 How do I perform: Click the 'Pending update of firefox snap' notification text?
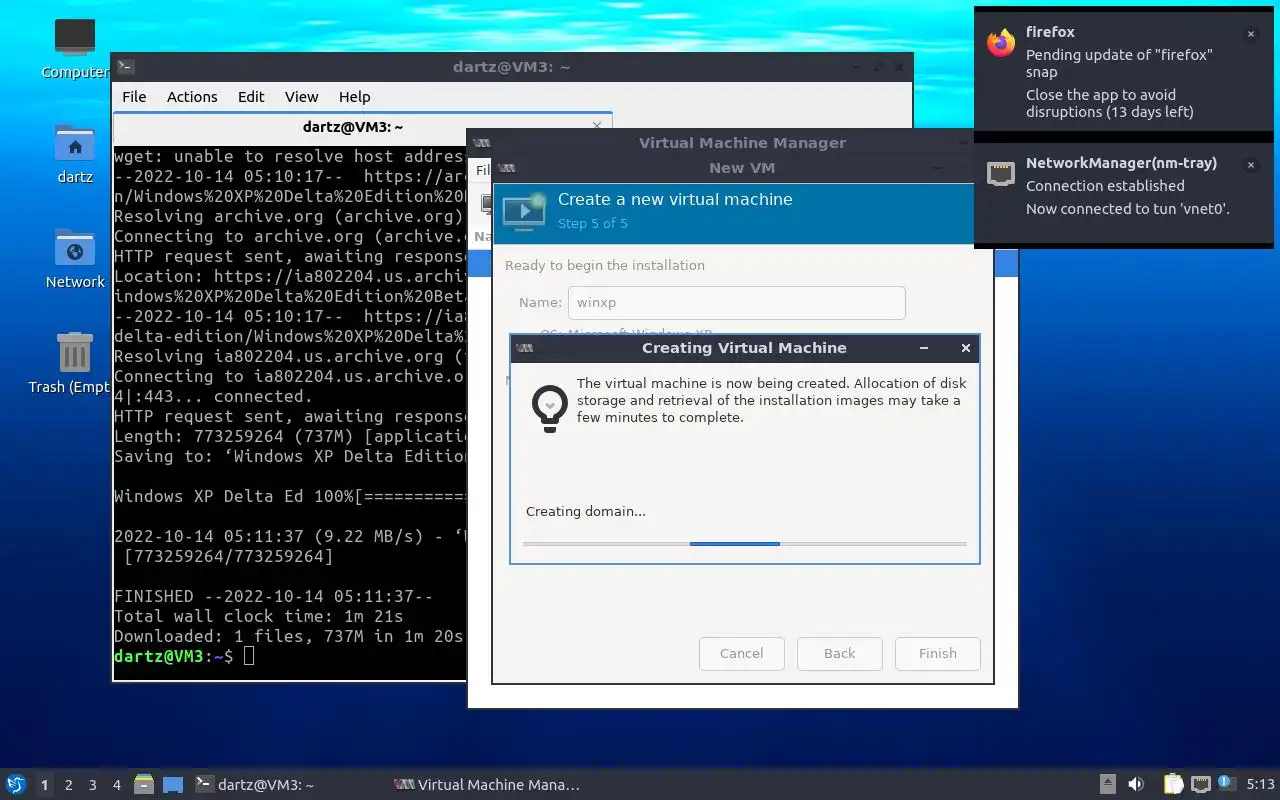1119,63
